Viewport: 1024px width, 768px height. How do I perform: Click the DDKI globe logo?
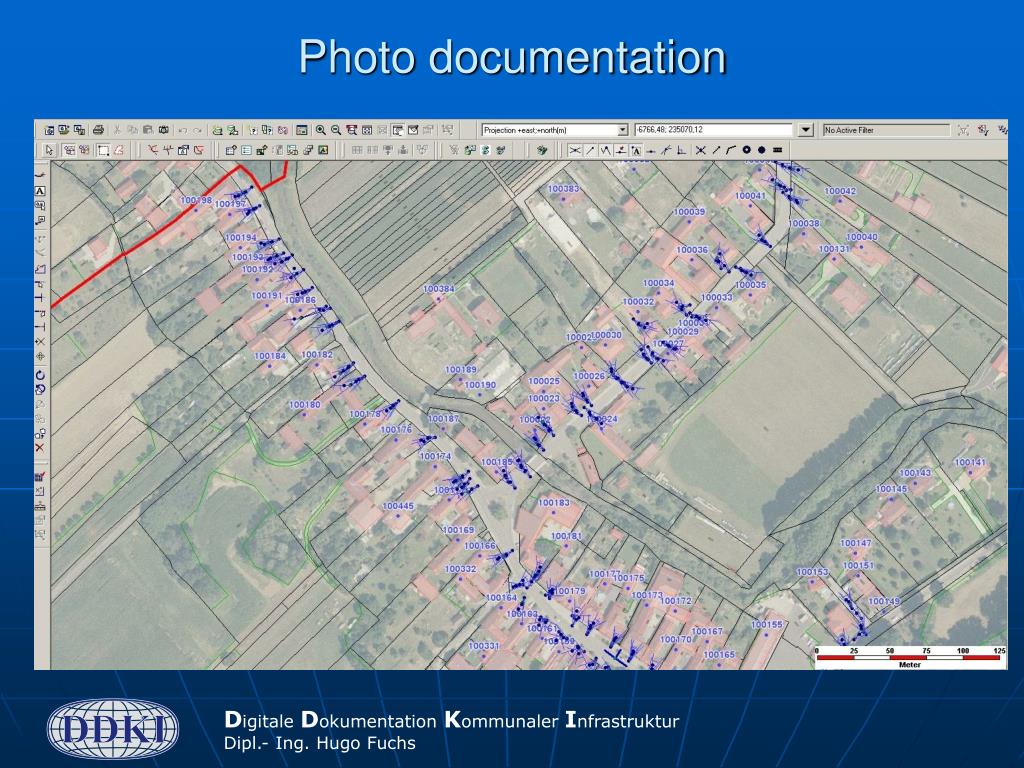(x=112, y=729)
